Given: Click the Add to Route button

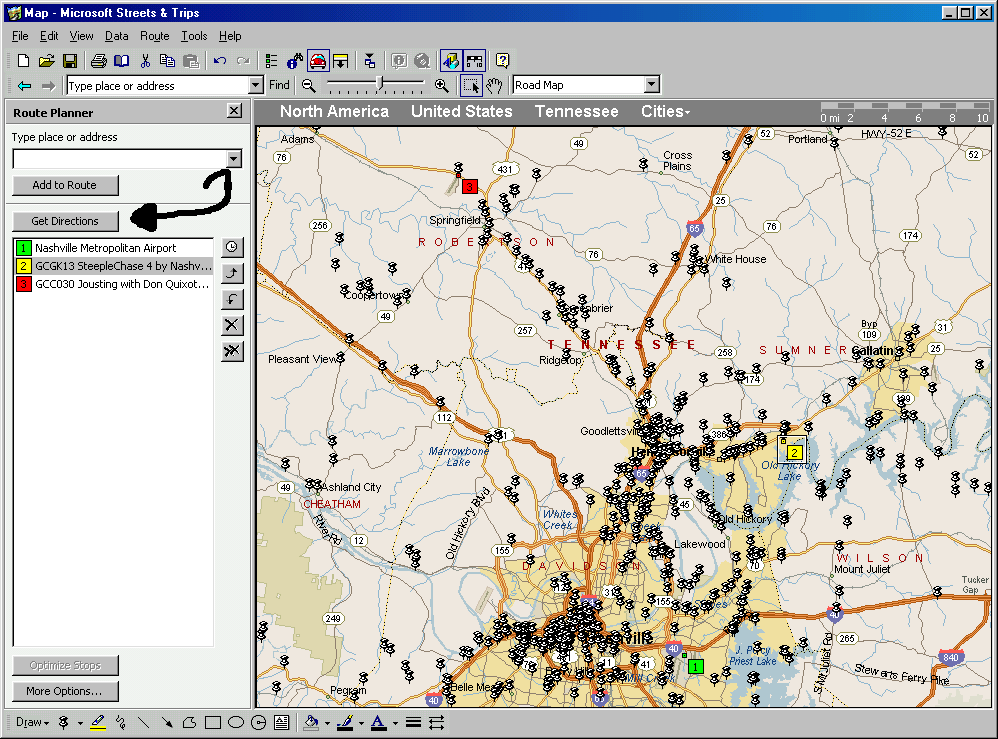Looking at the screenshot, I should tap(65, 185).
